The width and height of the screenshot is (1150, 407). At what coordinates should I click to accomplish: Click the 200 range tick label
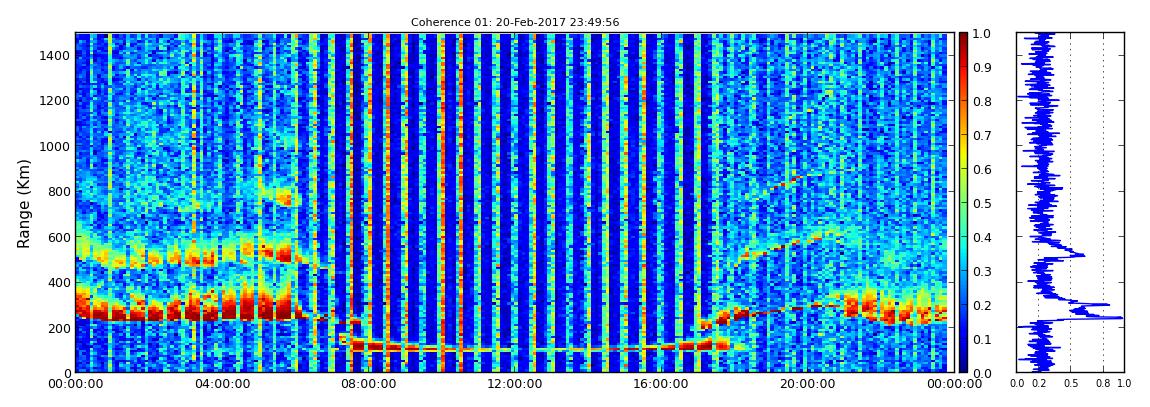tap(59, 328)
